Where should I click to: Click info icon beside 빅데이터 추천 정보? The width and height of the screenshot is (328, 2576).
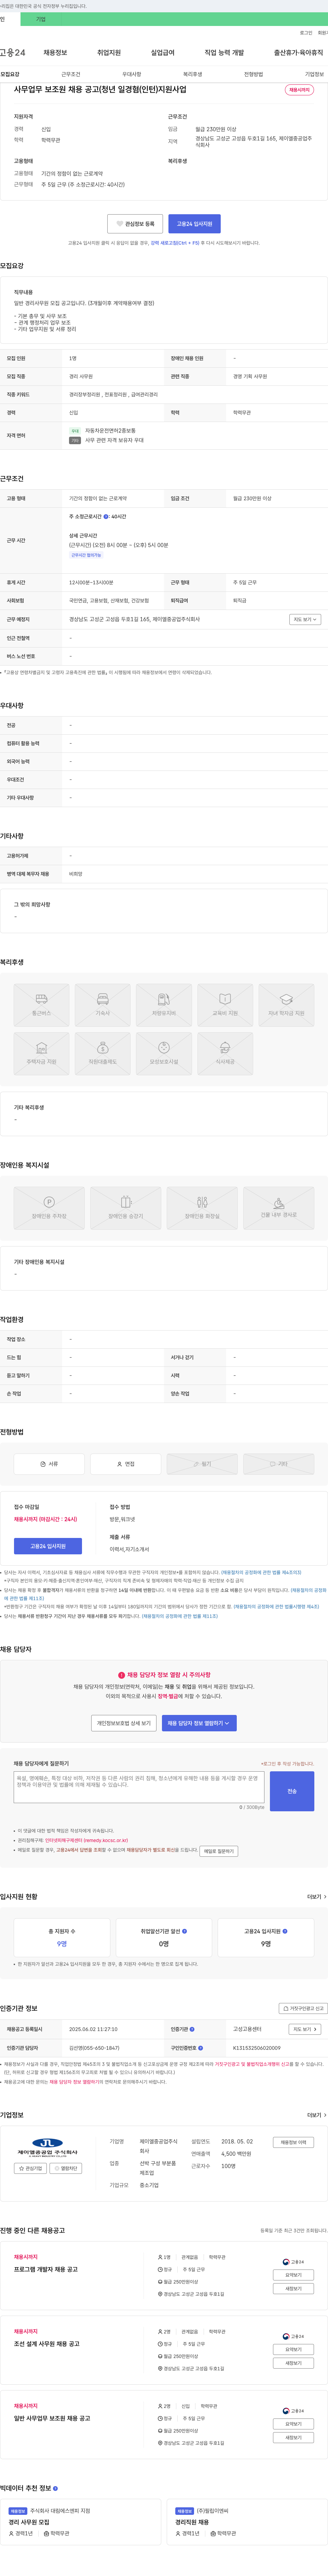(x=55, y=2488)
